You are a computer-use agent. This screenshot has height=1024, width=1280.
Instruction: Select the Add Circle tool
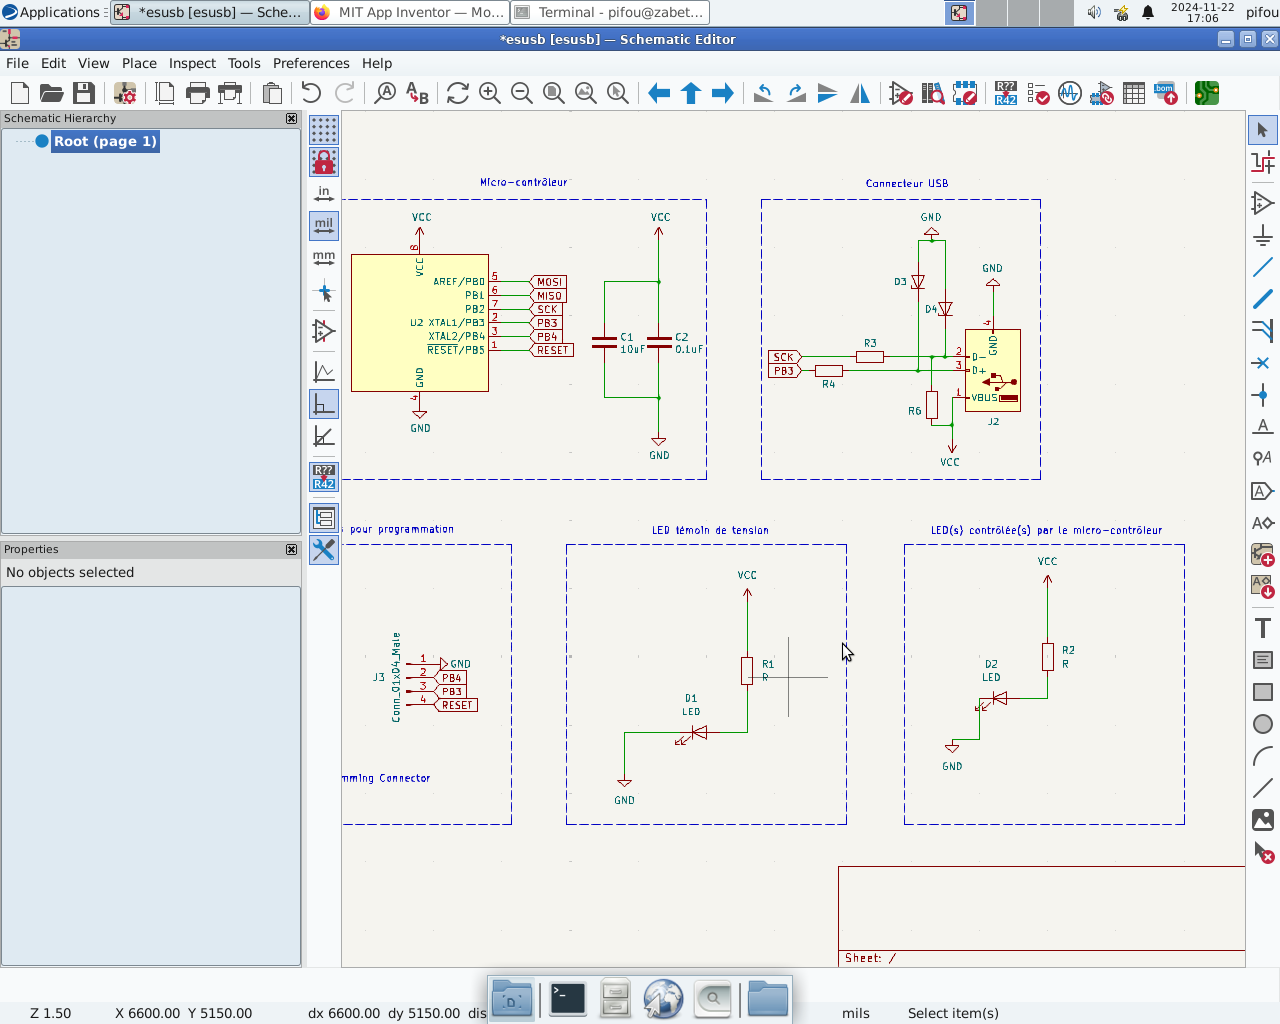[1263, 724]
